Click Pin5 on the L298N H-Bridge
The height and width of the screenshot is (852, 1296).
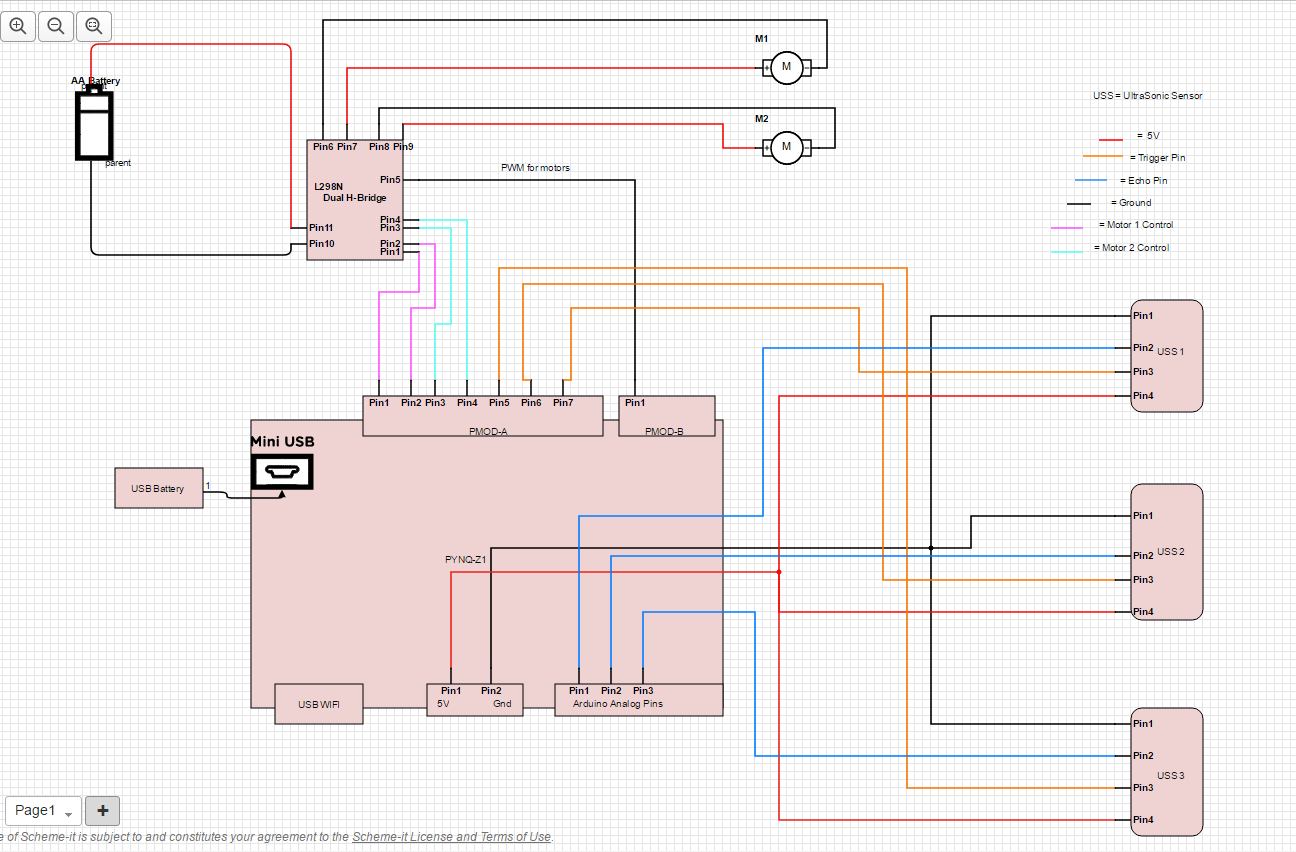click(390, 180)
